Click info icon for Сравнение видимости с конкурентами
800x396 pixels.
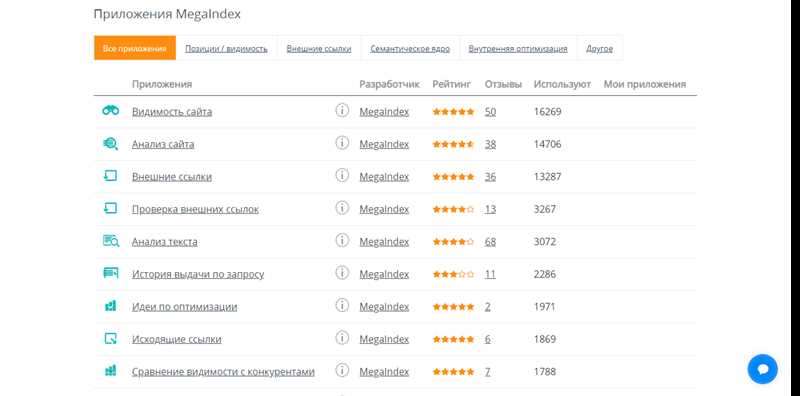coord(342,370)
